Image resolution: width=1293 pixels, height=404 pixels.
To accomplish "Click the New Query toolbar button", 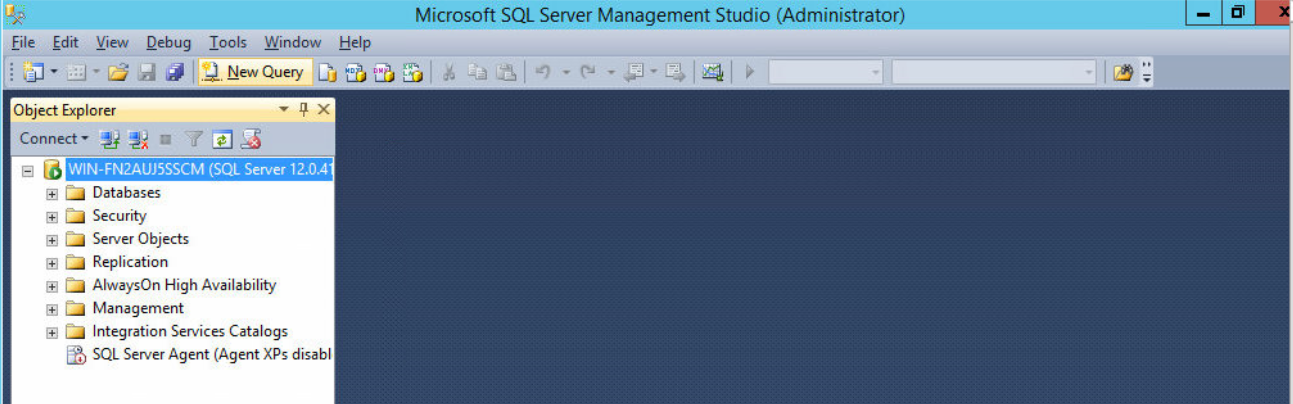I will [255, 72].
